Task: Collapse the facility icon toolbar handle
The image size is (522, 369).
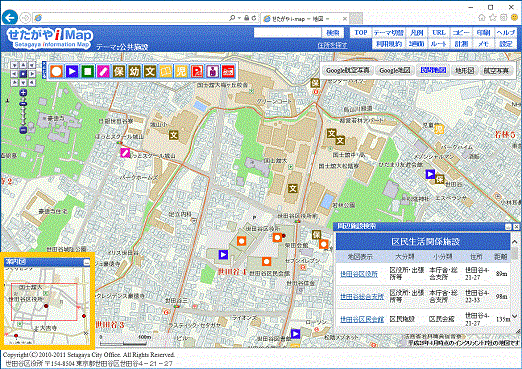Action: click(x=44, y=70)
